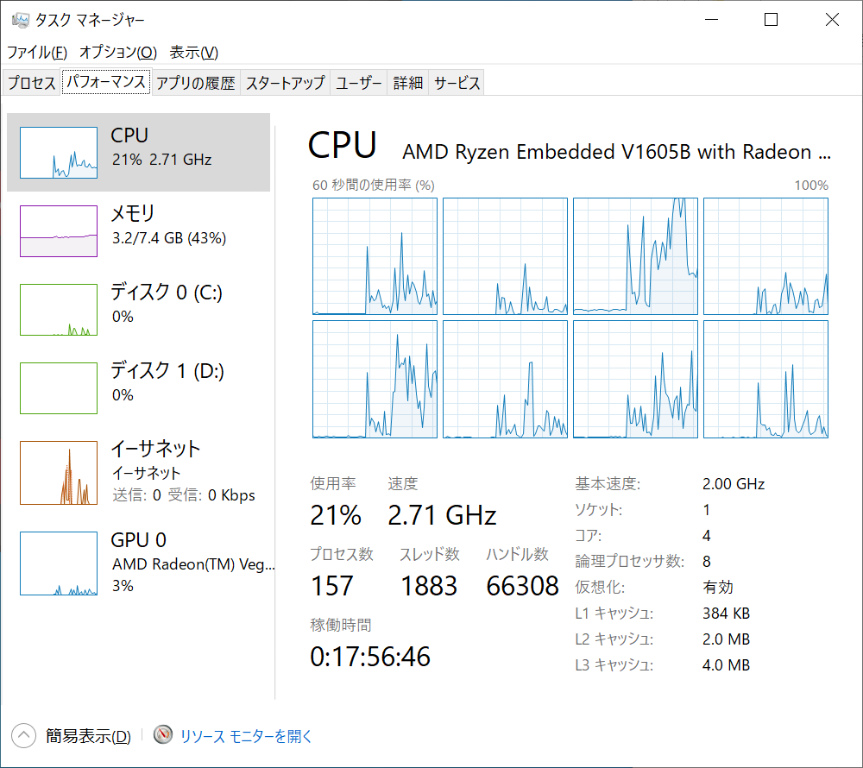The height and width of the screenshot is (768, 863).
Task: Switch to the ユーザー tab
Action: click(359, 83)
